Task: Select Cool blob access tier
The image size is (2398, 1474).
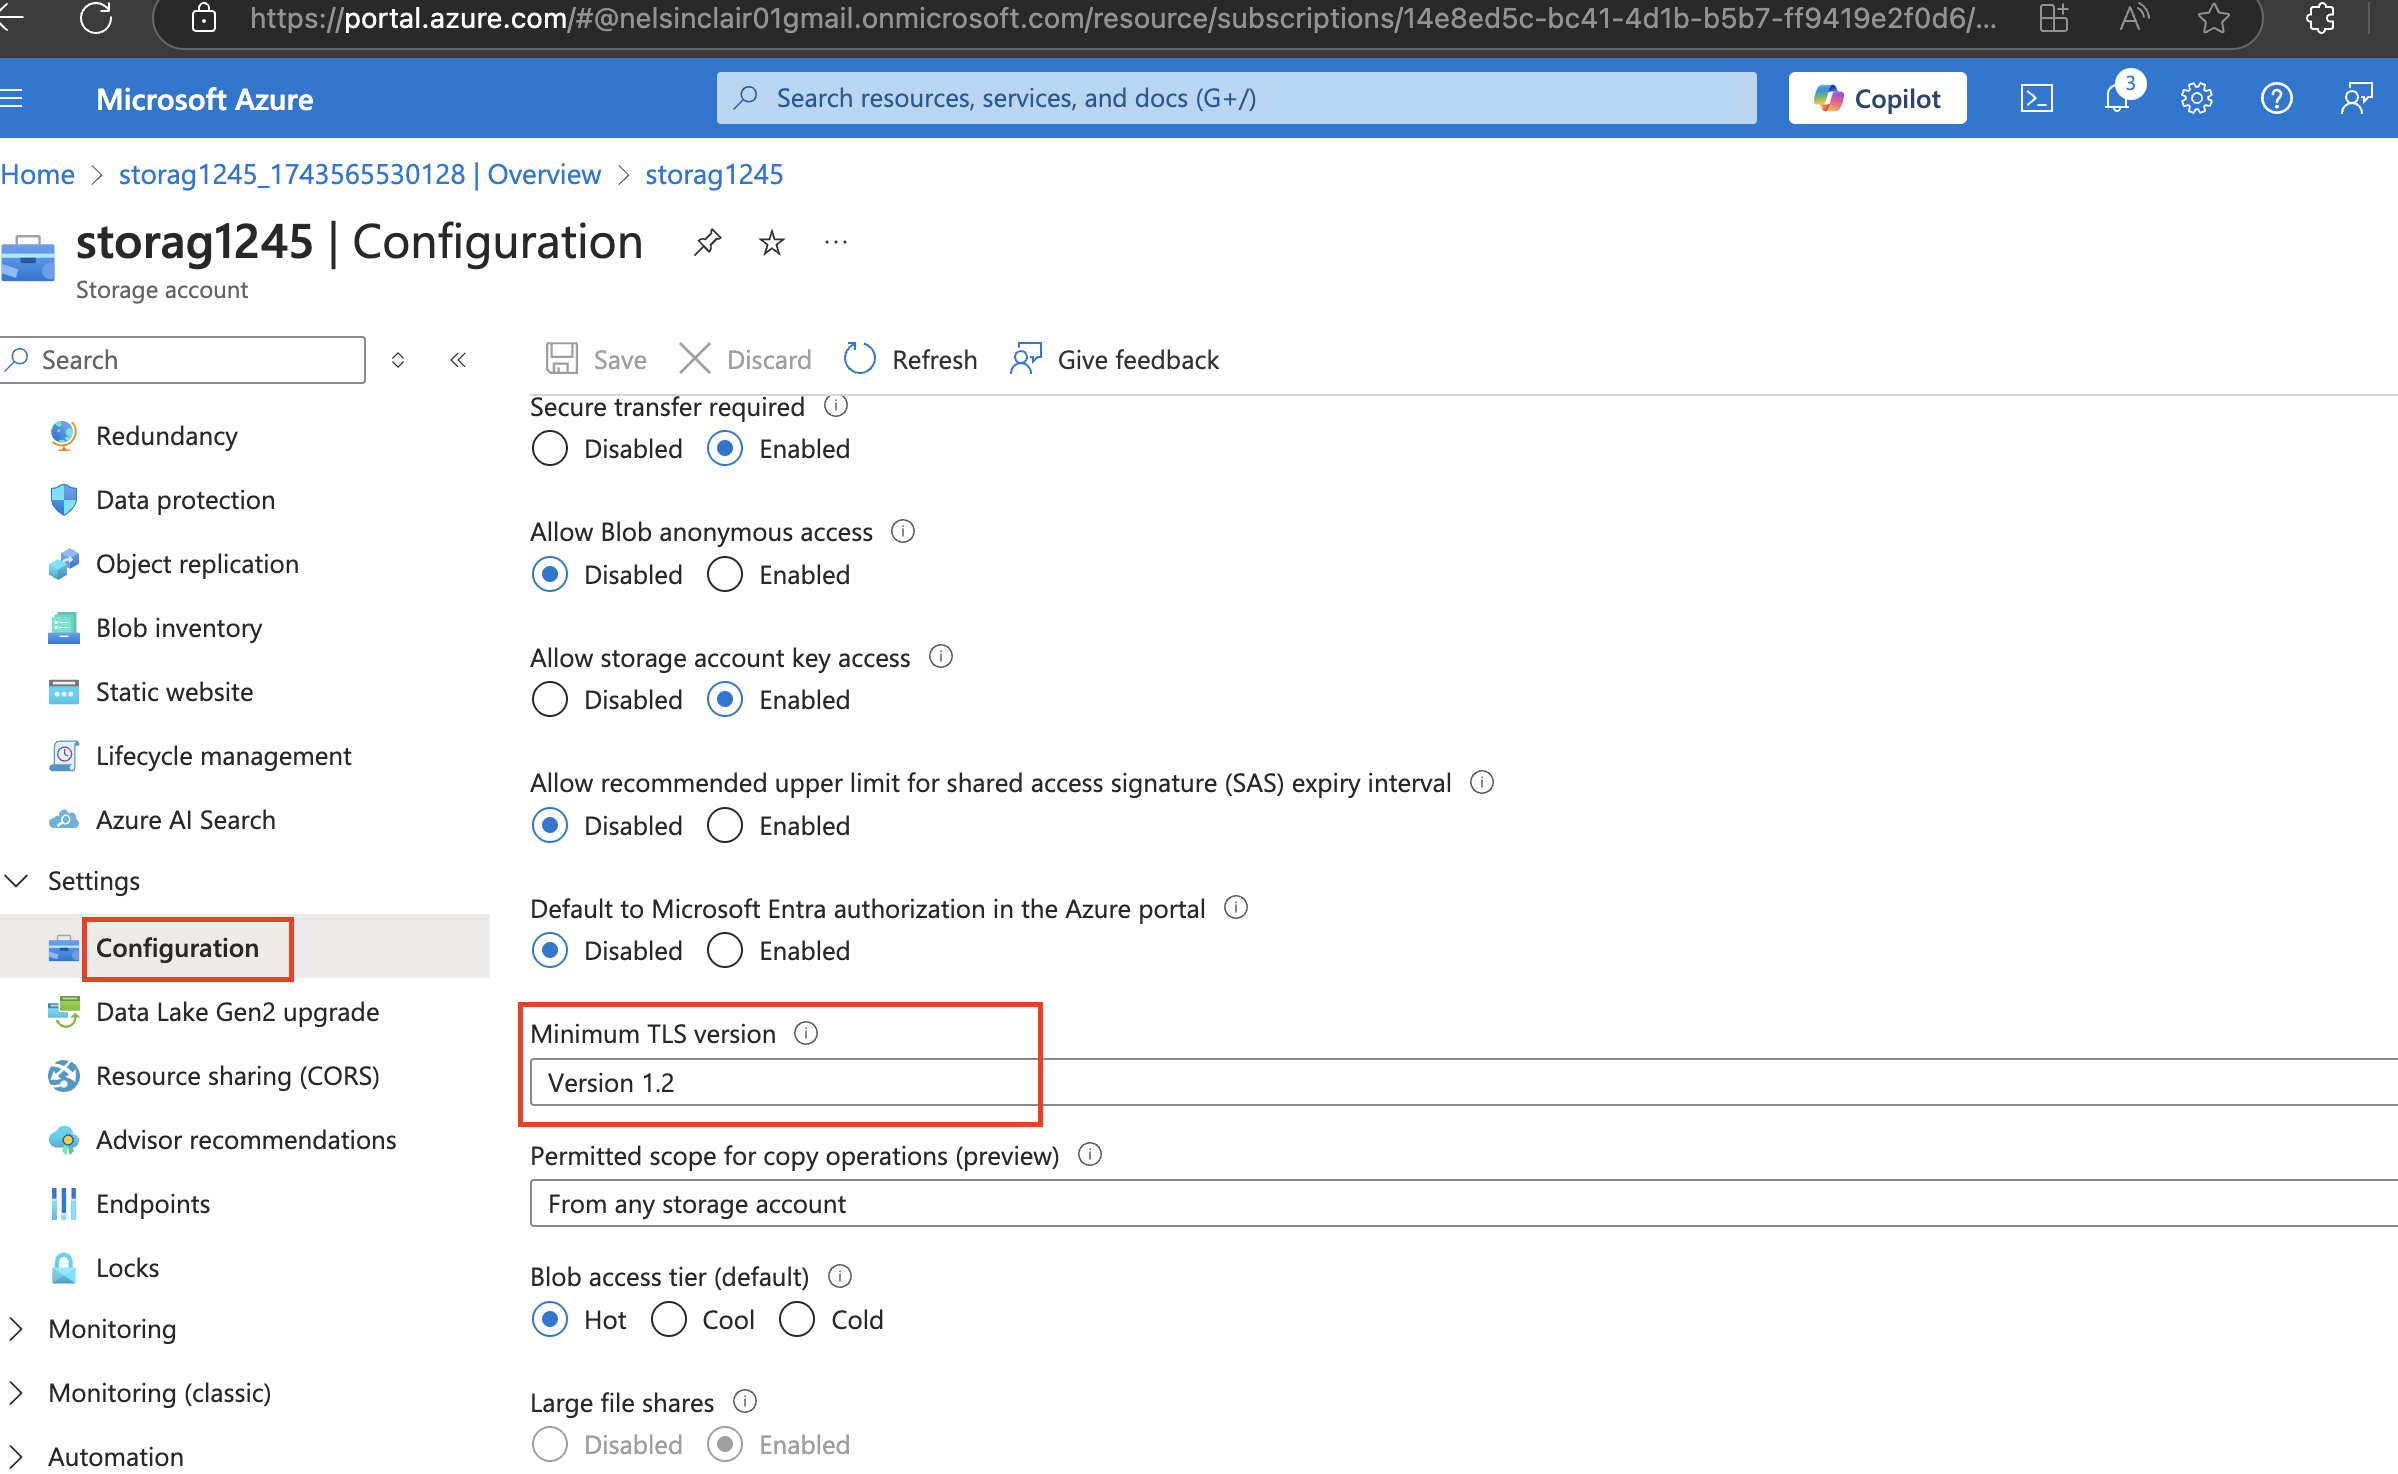Action: (669, 1319)
